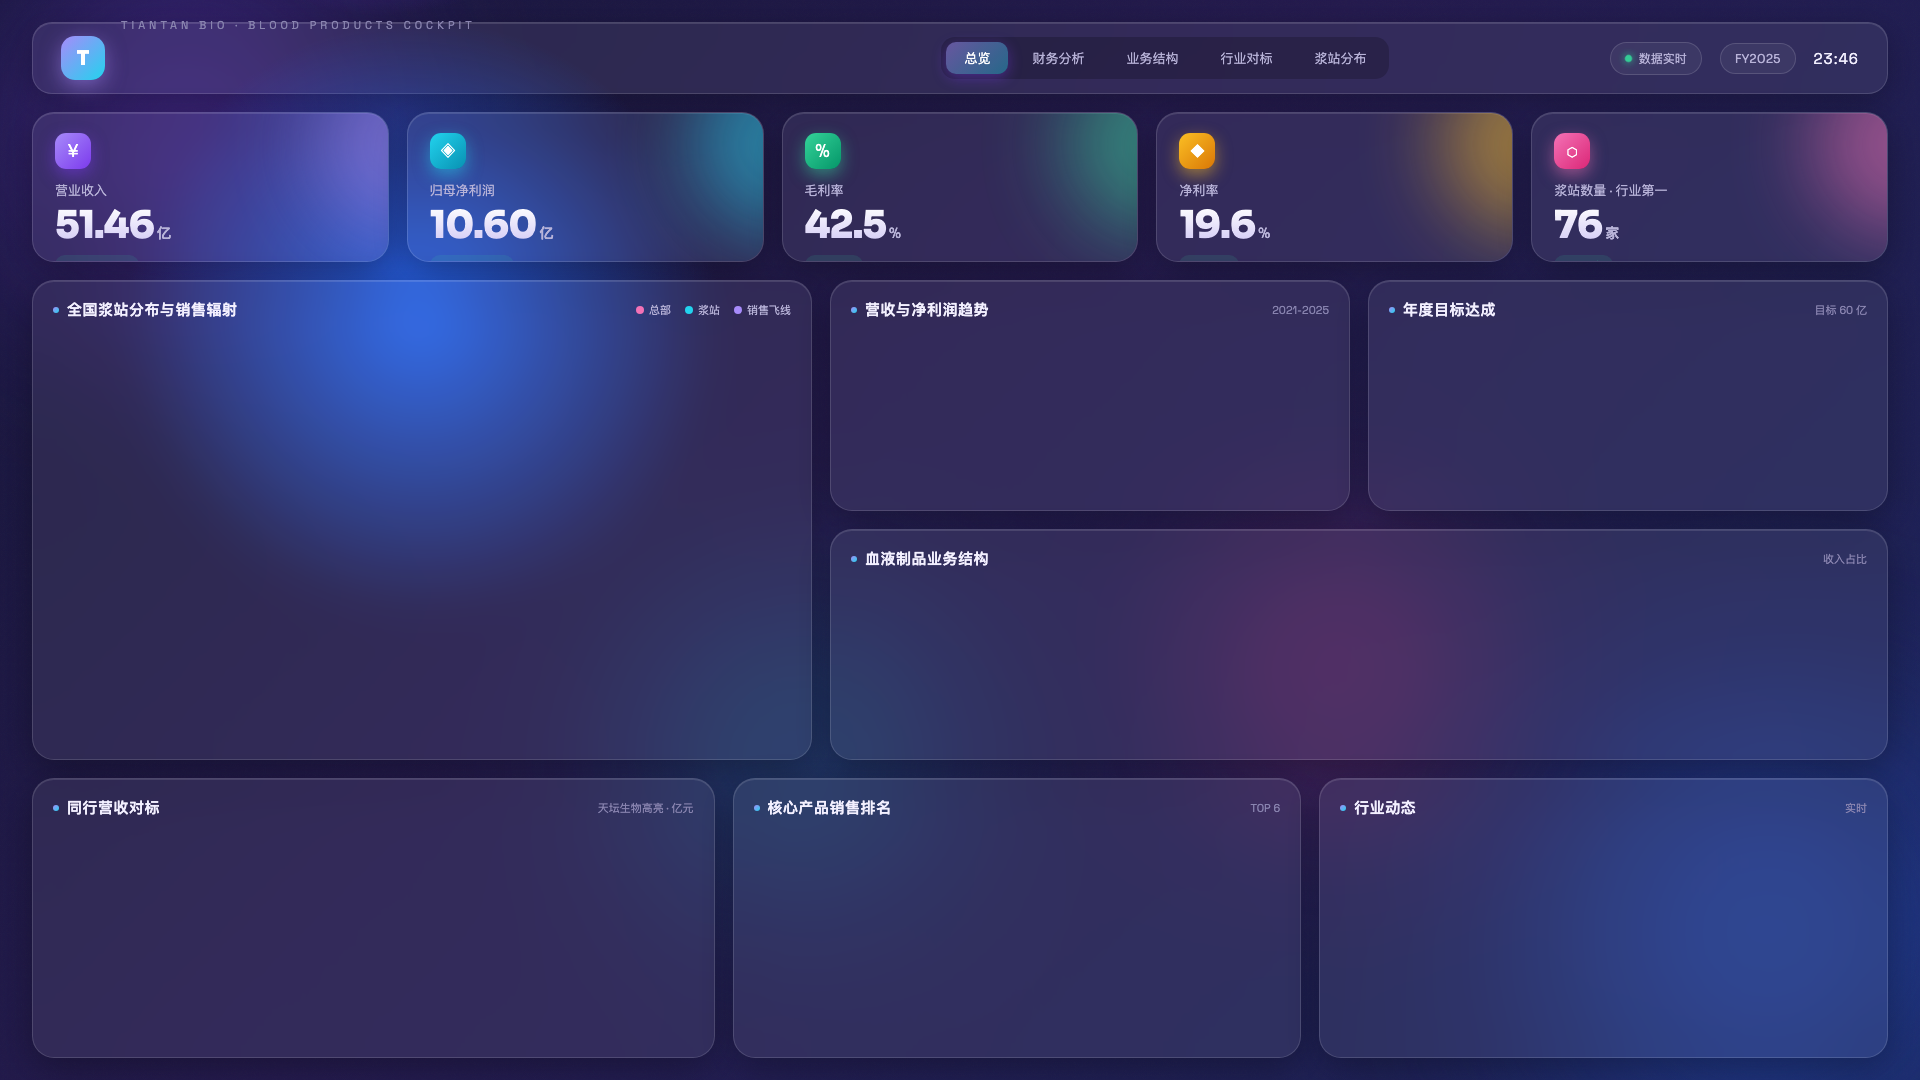Click the 收入占比 label
Screen dimensions: 1920x1080
point(1844,559)
